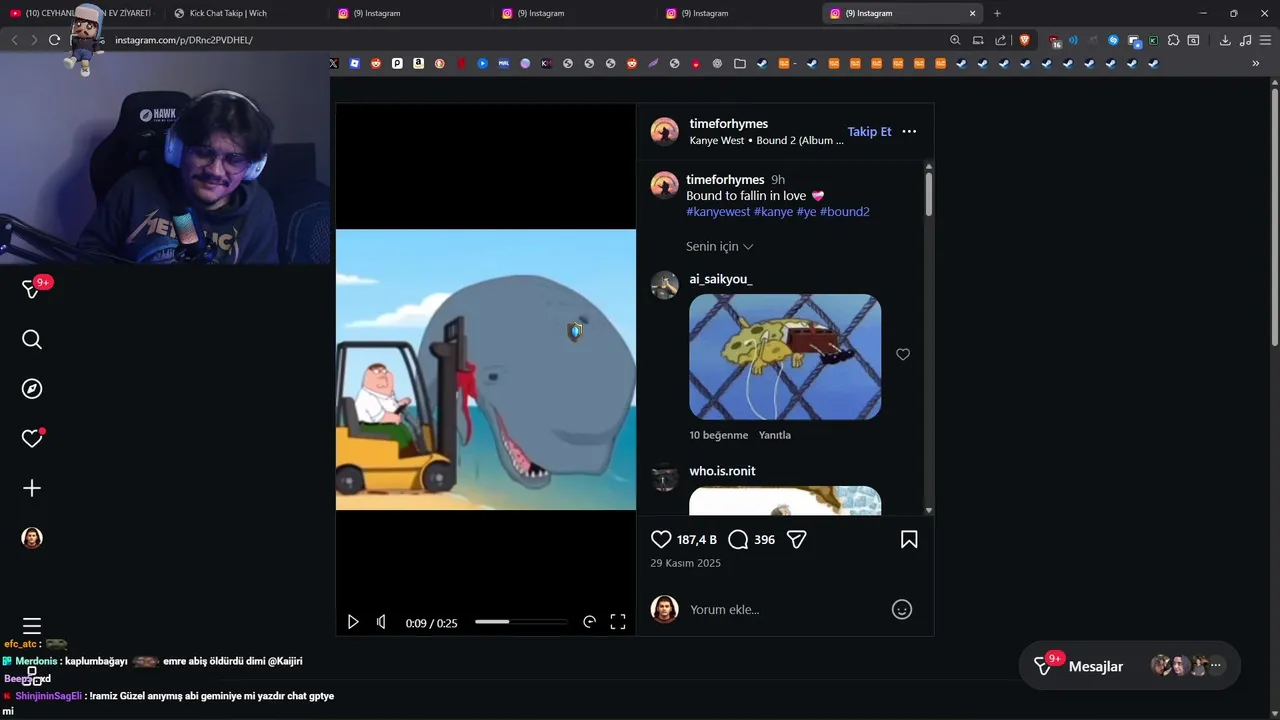This screenshot has width=1280, height=720.
Task: Click Yanıtla under ai_saikyou_ comment
Action: [x=775, y=435]
